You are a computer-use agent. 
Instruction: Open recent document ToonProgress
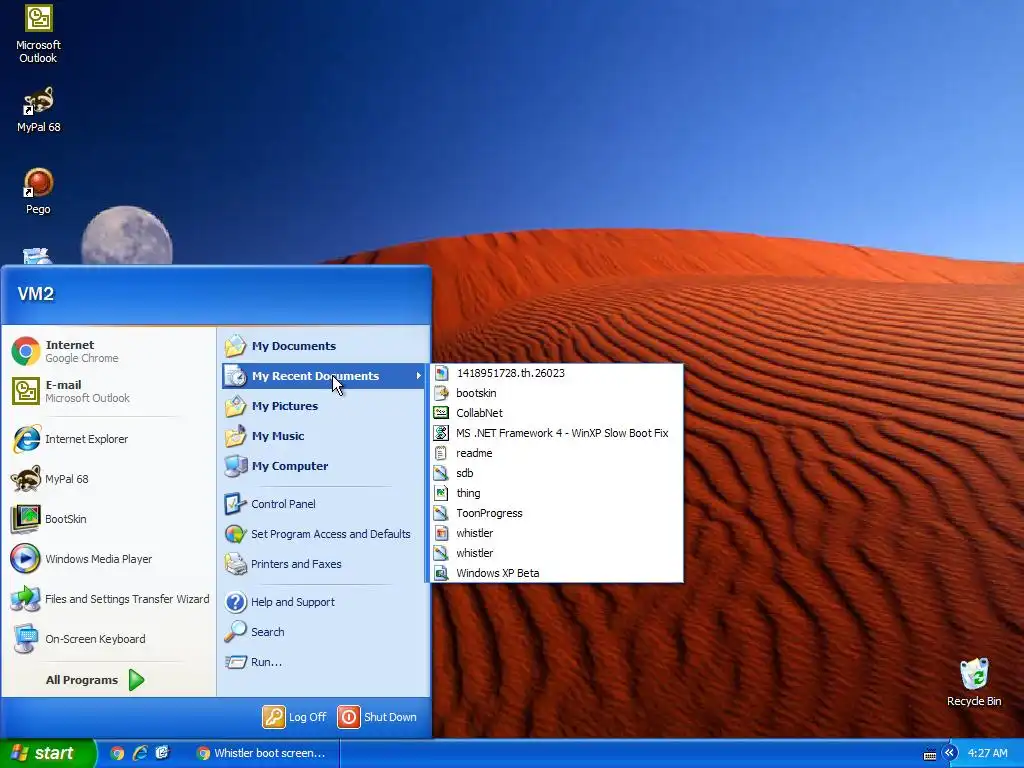click(x=557, y=513)
